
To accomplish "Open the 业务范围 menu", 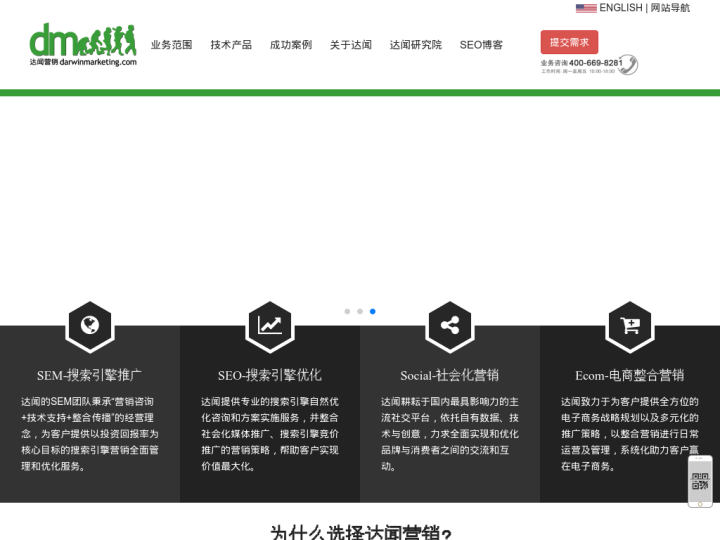I will click(x=171, y=45).
